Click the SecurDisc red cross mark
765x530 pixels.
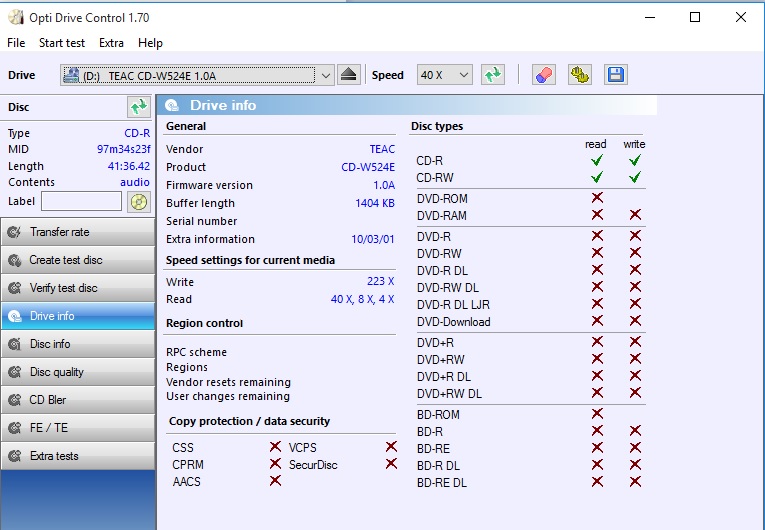pyautogui.click(x=391, y=464)
